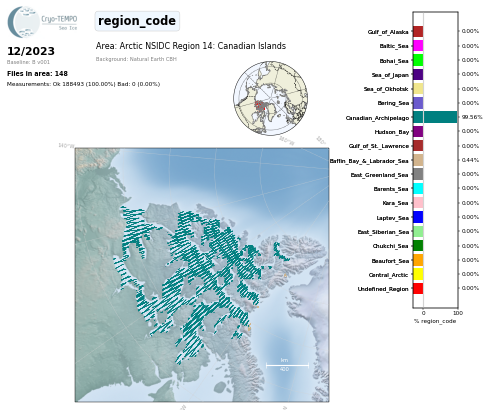Click the magenta Baltic_Sea swatch
This screenshot has height=410, width=492.
click(418, 46)
